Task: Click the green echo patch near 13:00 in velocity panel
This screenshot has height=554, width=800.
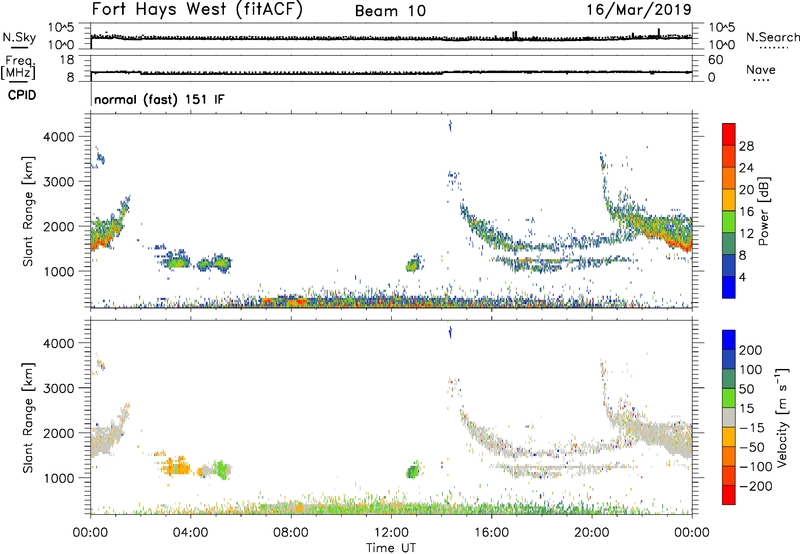Action: point(412,471)
